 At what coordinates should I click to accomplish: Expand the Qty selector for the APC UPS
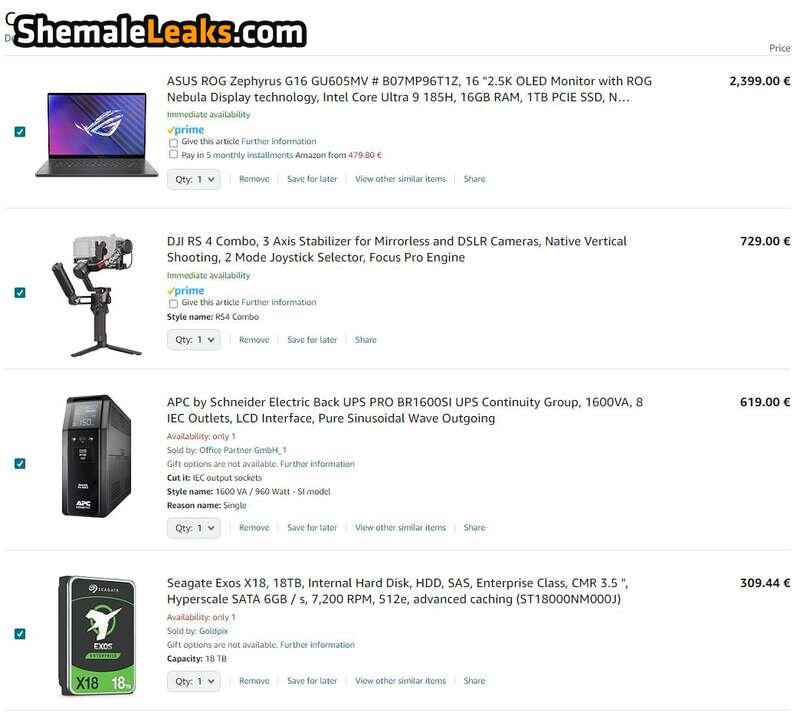194,528
